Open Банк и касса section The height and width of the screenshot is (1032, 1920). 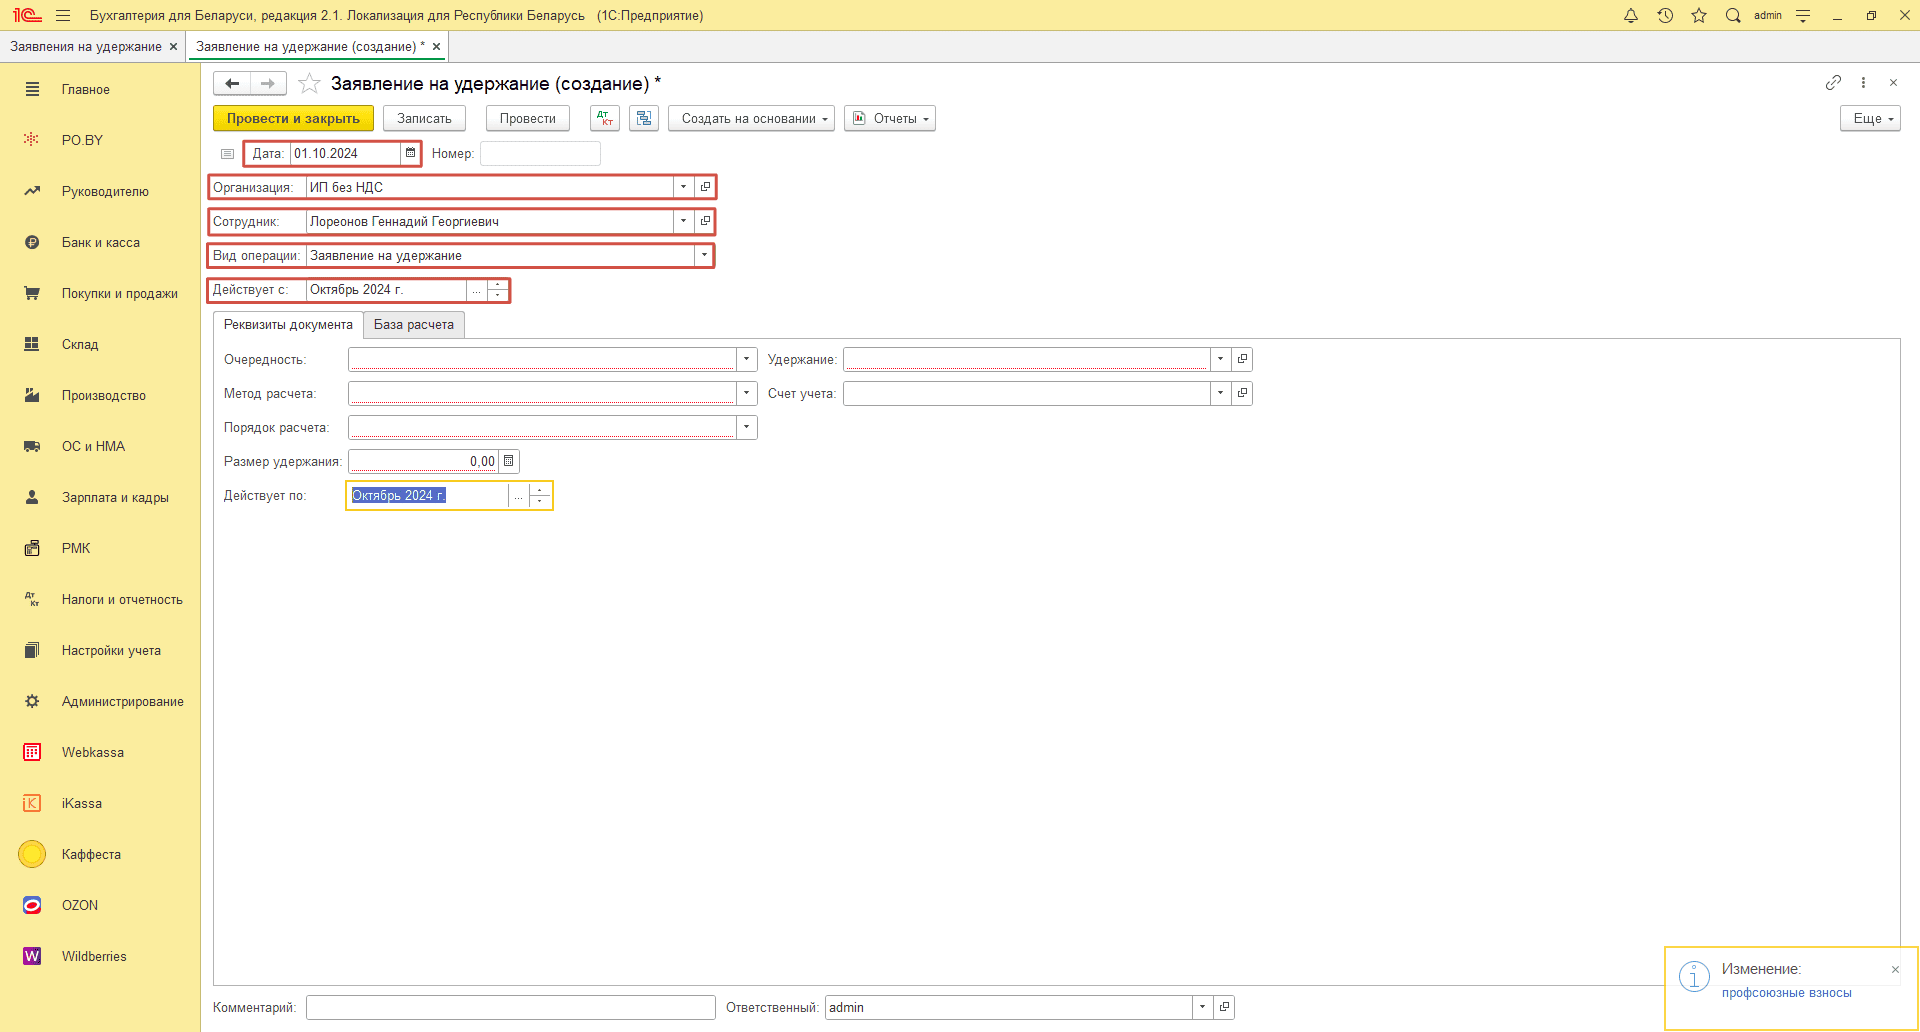pyautogui.click(x=100, y=242)
